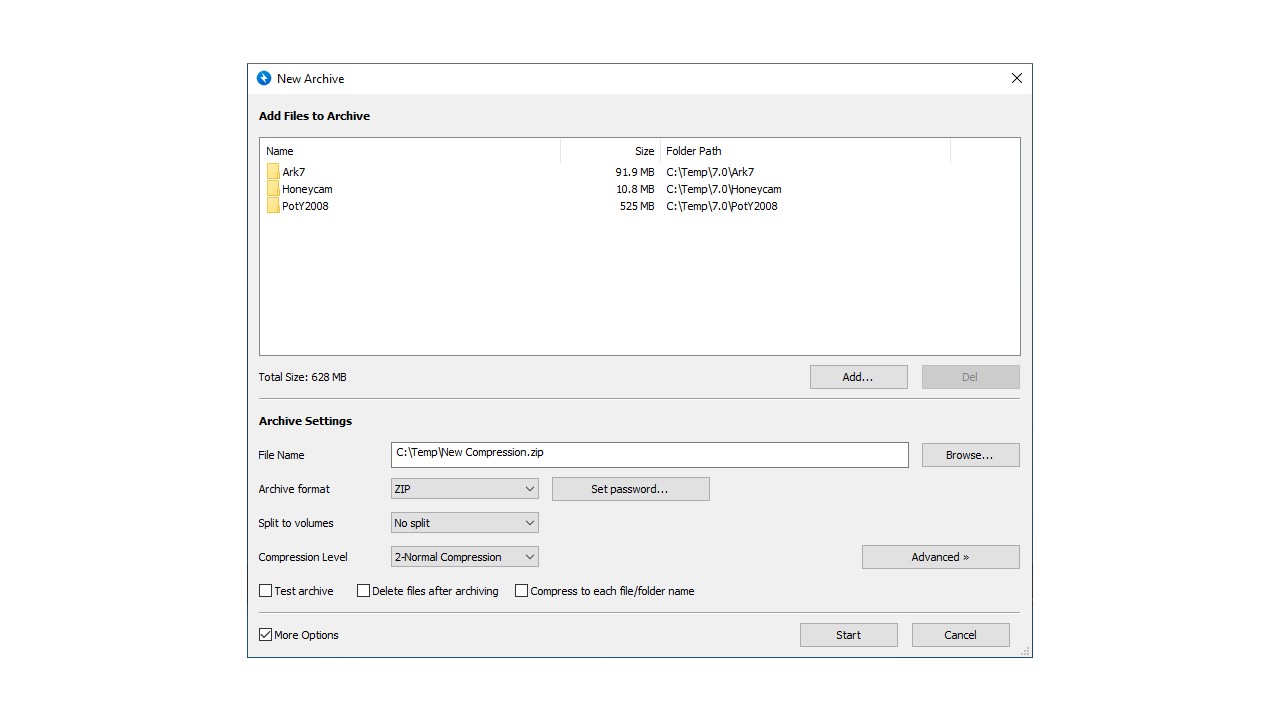Click the Add button to include files
This screenshot has width=1280, height=720.
click(858, 376)
